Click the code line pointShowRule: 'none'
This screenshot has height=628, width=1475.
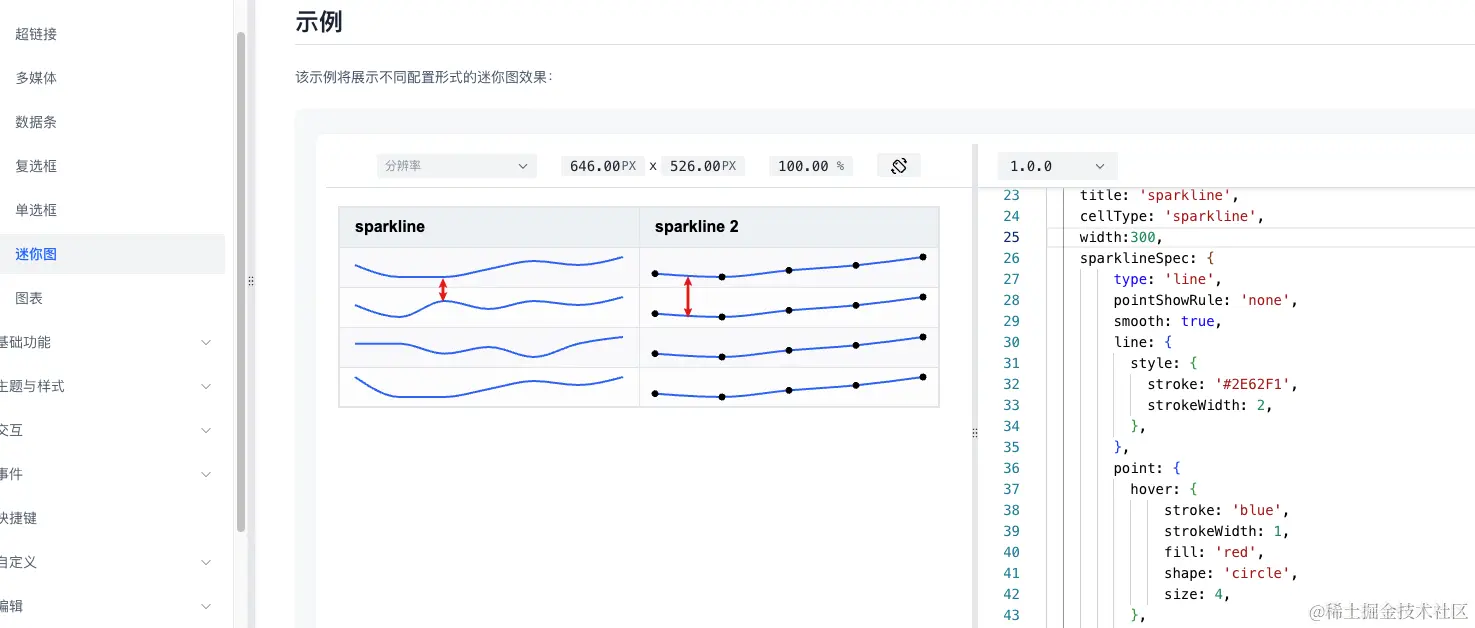(x=1205, y=300)
